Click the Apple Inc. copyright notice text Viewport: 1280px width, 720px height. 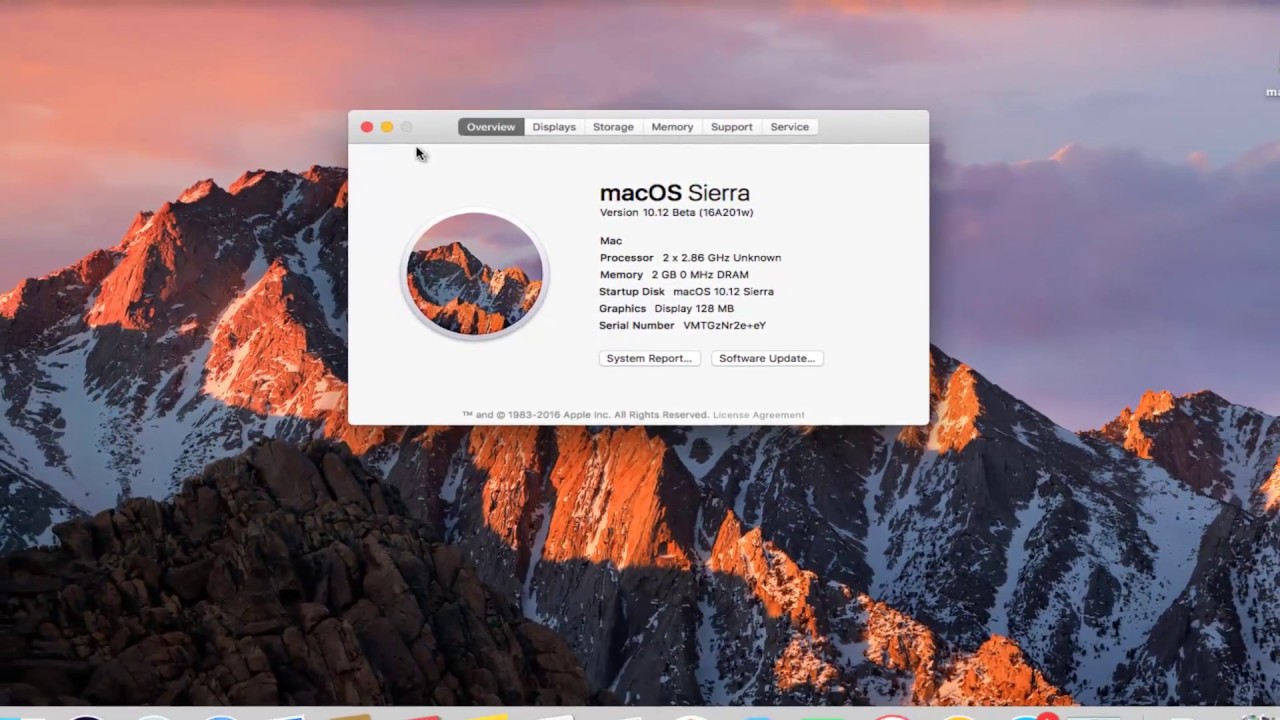coord(585,415)
